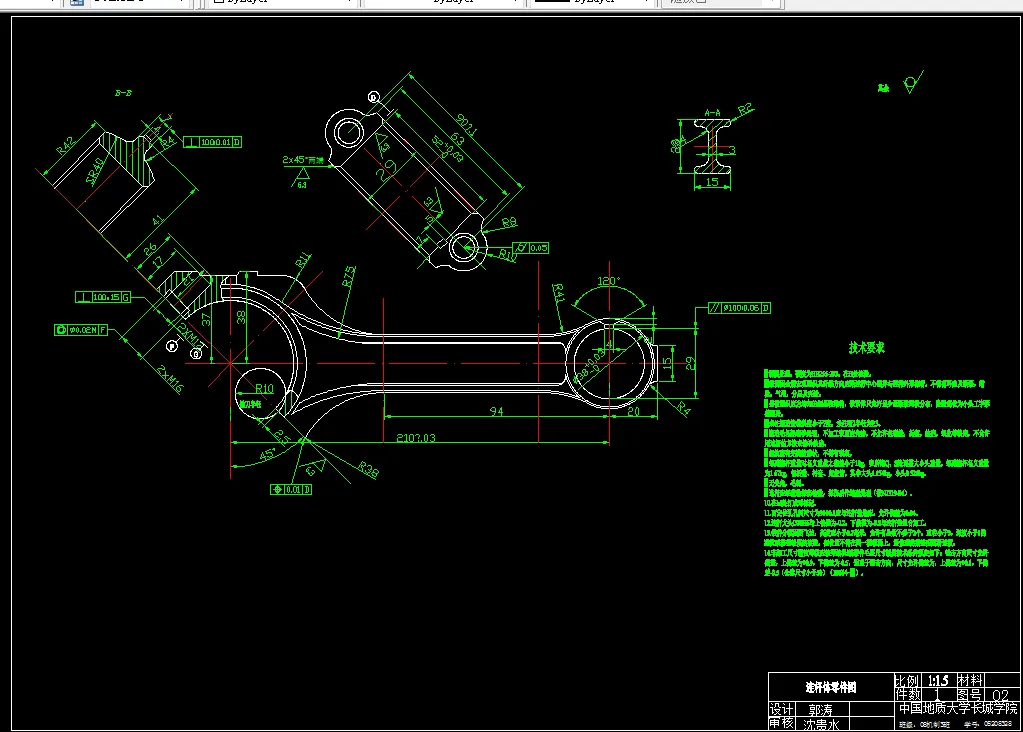1023x732 pixels.
Task: Select the 设计 label
Action: coord(782,709)
